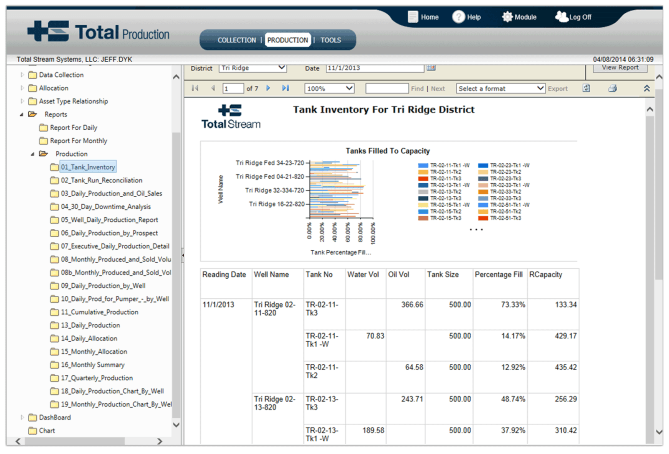Go to last report page
The height and width of the screenshot is (454, 669).
pyautogui.click(x=285, y=88)
